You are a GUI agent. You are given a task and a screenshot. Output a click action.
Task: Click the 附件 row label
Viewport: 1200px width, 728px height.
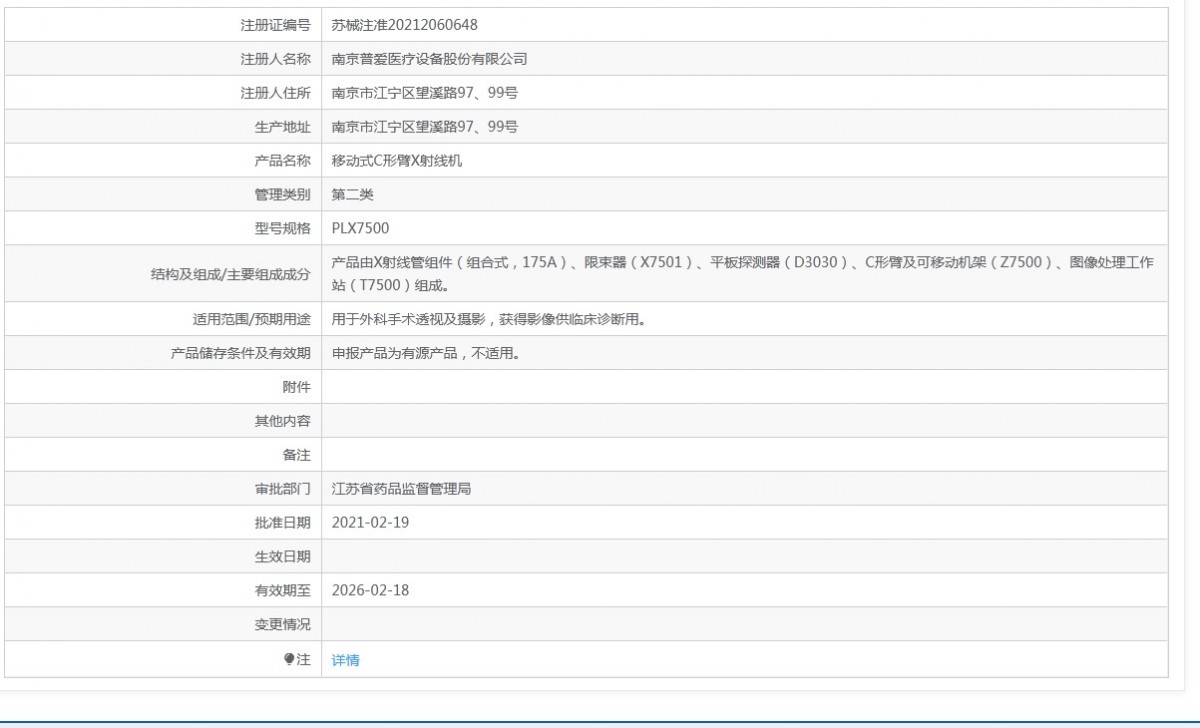(297, 388)
